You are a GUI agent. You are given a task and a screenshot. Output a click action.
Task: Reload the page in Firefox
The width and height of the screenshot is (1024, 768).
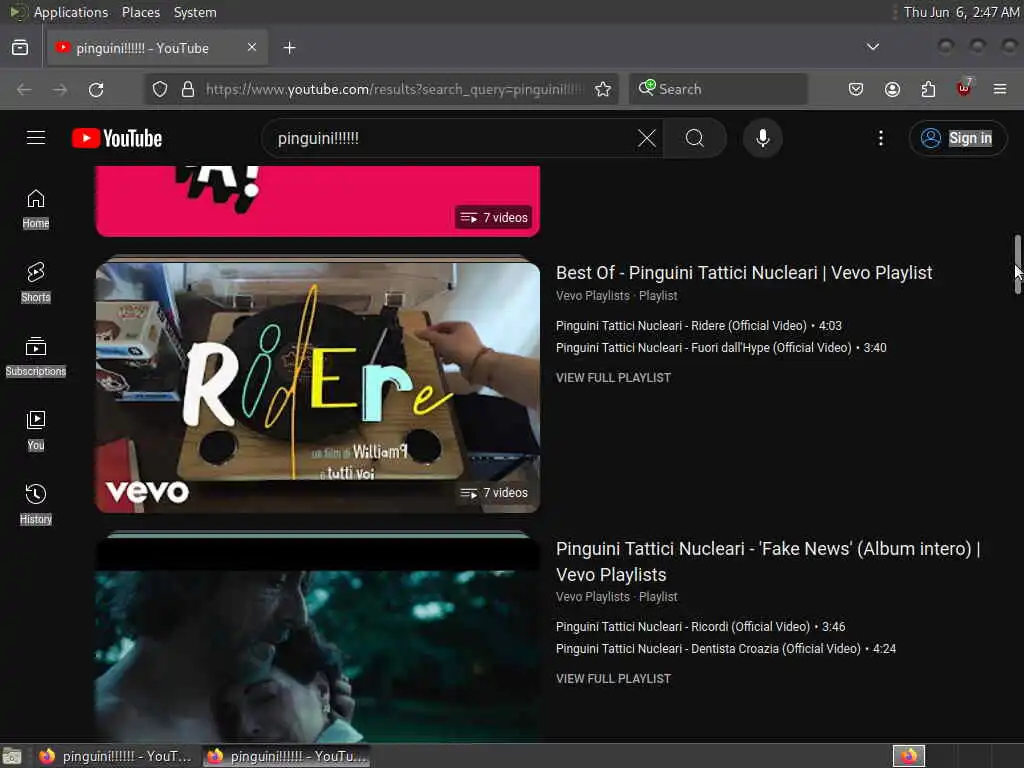(96, 89)
